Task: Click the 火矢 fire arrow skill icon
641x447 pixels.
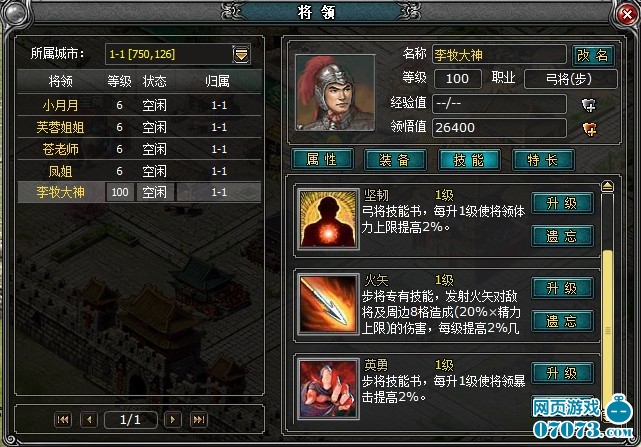Action: [328, 304]
